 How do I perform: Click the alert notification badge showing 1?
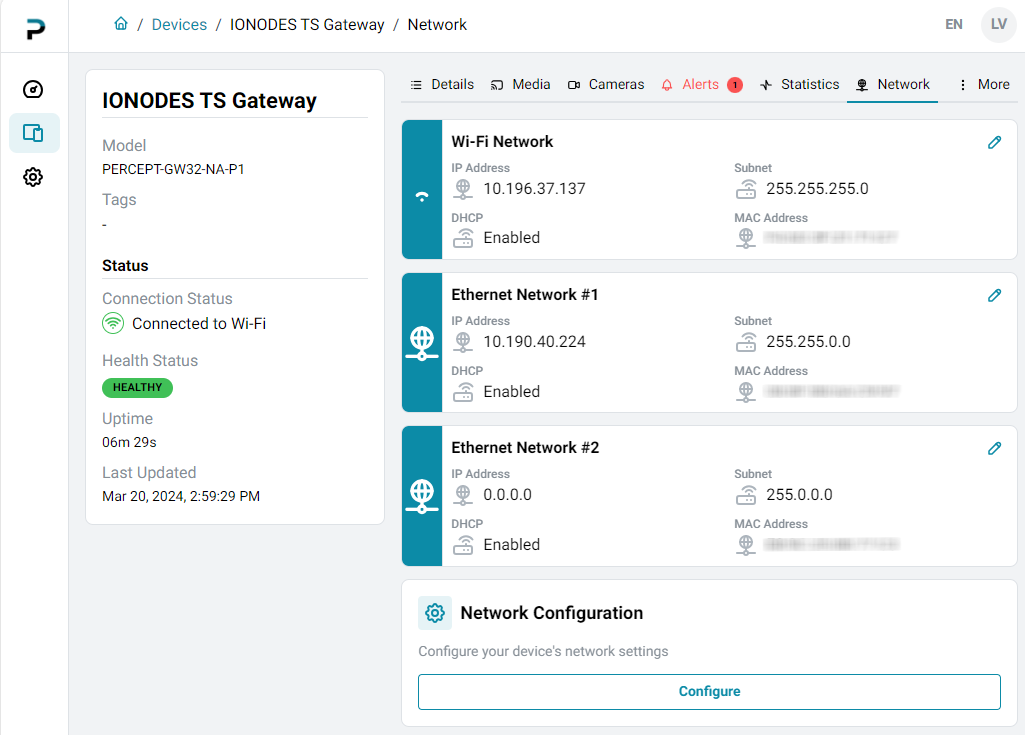point(735,85)
